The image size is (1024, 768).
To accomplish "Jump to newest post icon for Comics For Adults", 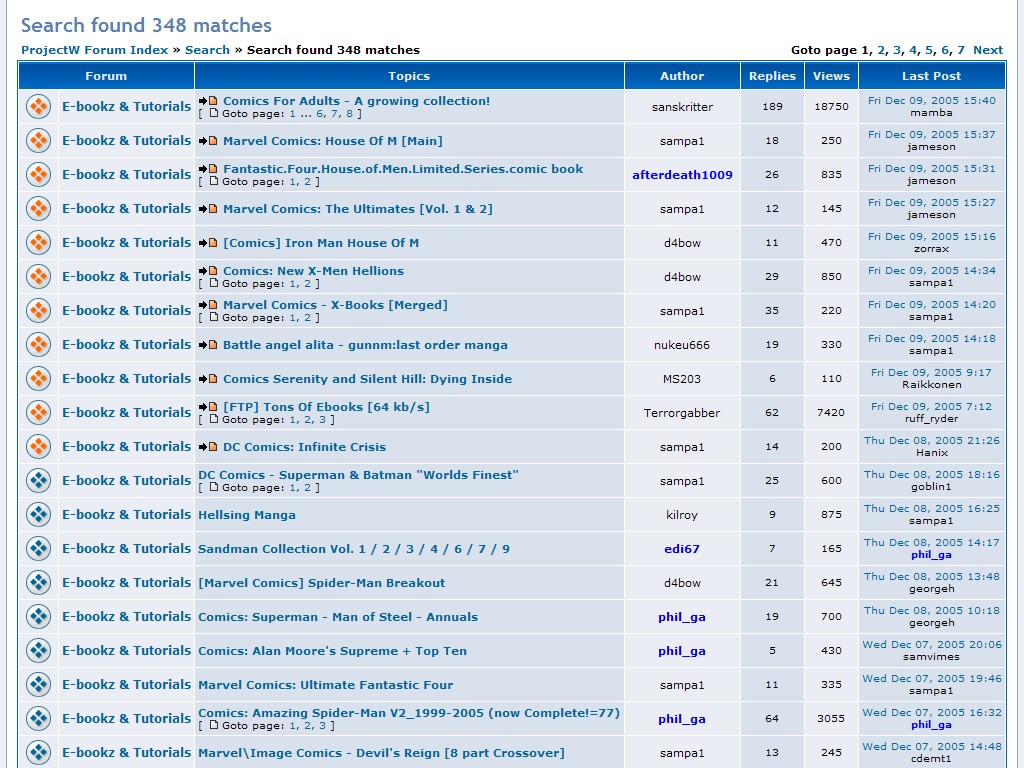I will pyautogui.click(x=208, y=101).
